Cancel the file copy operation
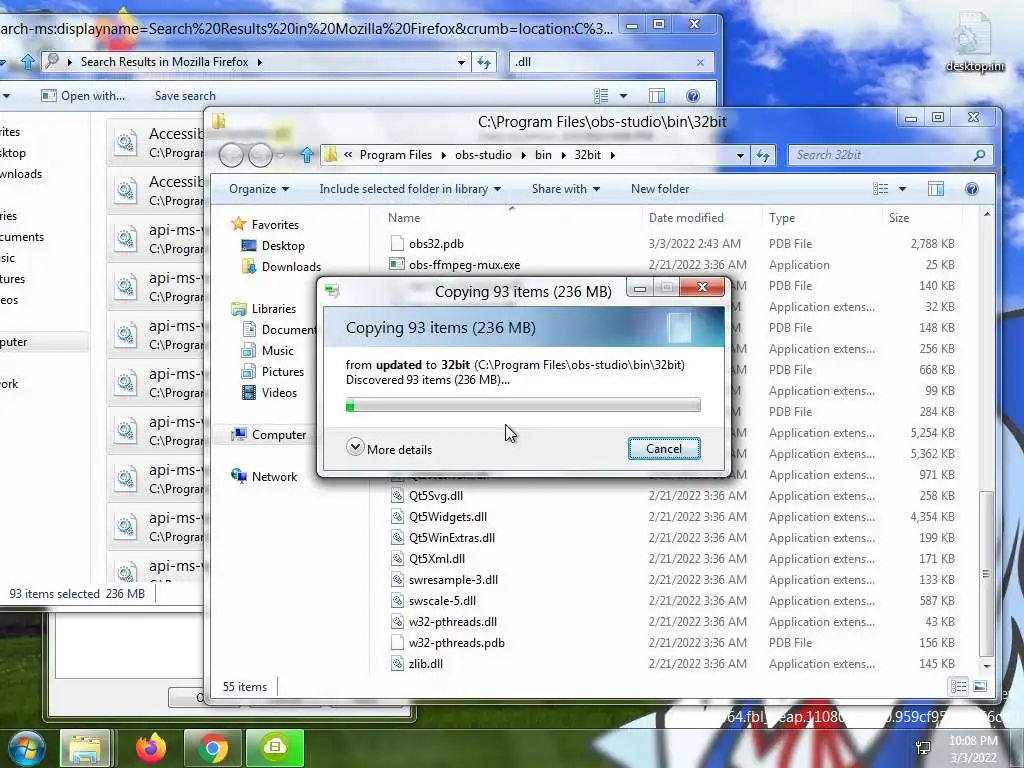This screenshot has height=768, width=1024. click(664, 449)
